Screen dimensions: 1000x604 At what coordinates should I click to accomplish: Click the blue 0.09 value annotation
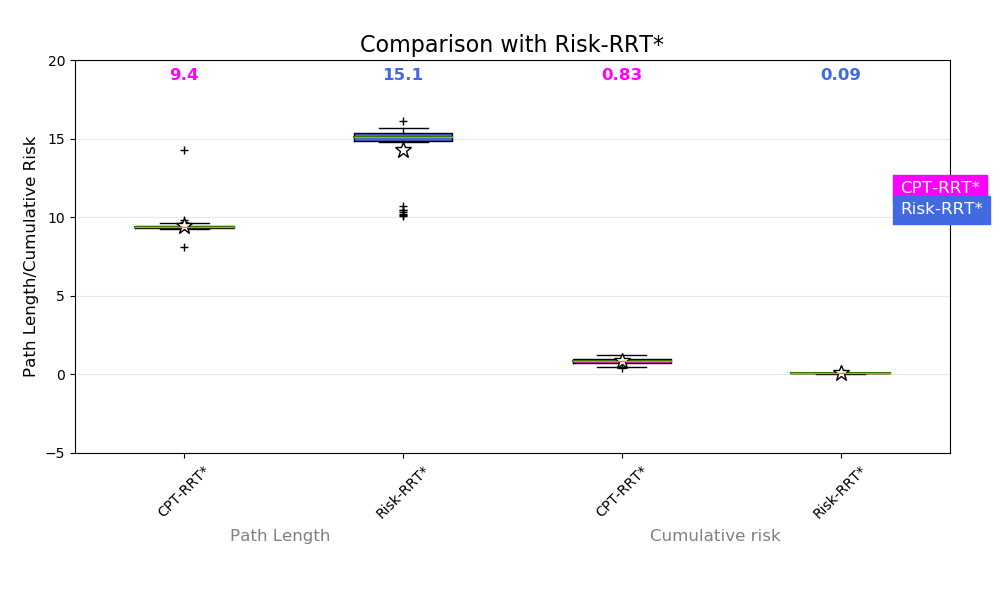[840, 75]
